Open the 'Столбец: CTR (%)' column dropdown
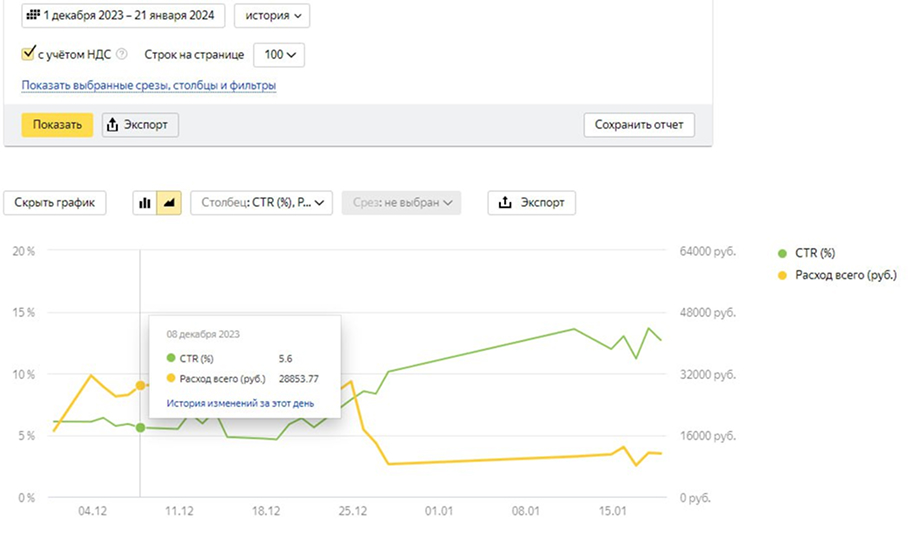The height and width of the screenshot is (556, 908). (260, 202)
